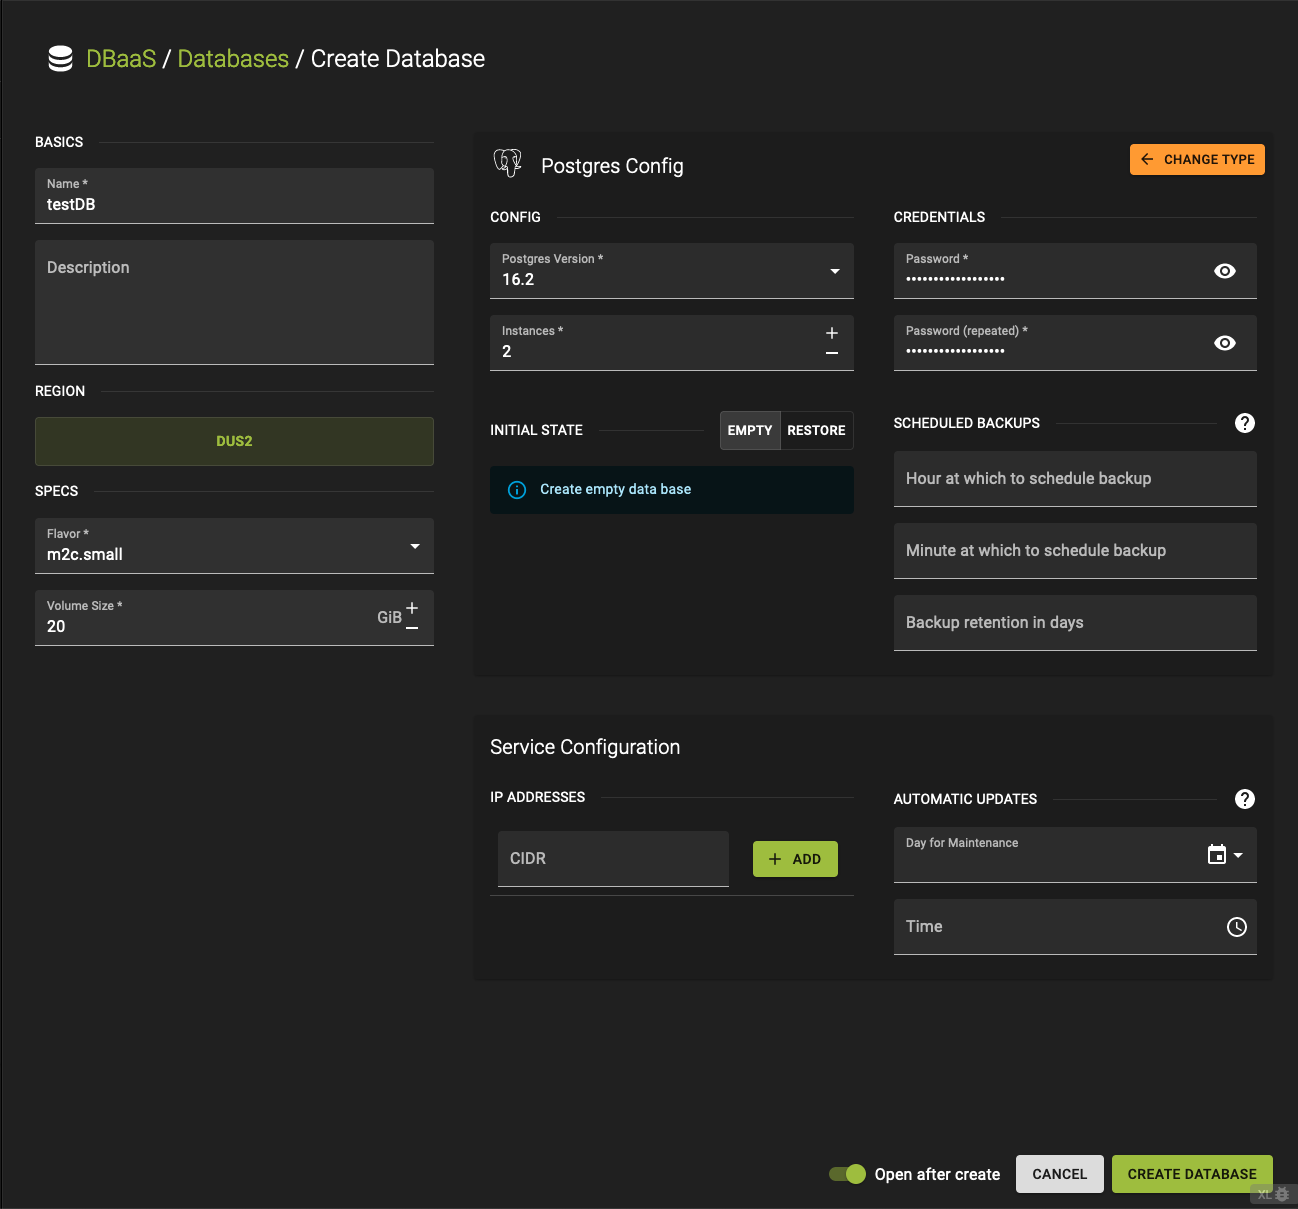Show the Password field contents
This screenshot has width=1298, height=1209.
click(x=1224, y=271)
